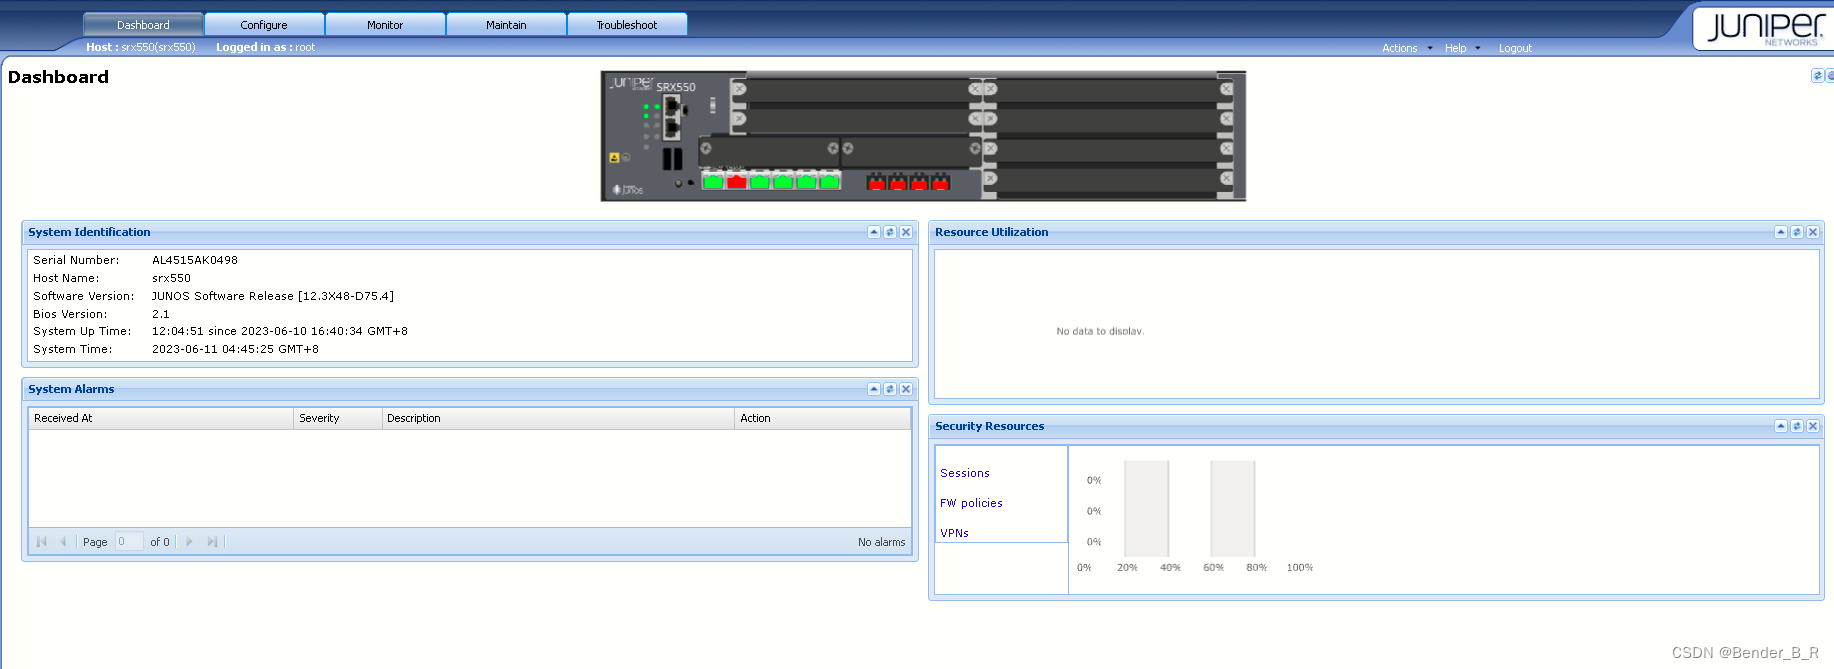
Task: Click the Logout link
Action: [x=1515, y=48]
